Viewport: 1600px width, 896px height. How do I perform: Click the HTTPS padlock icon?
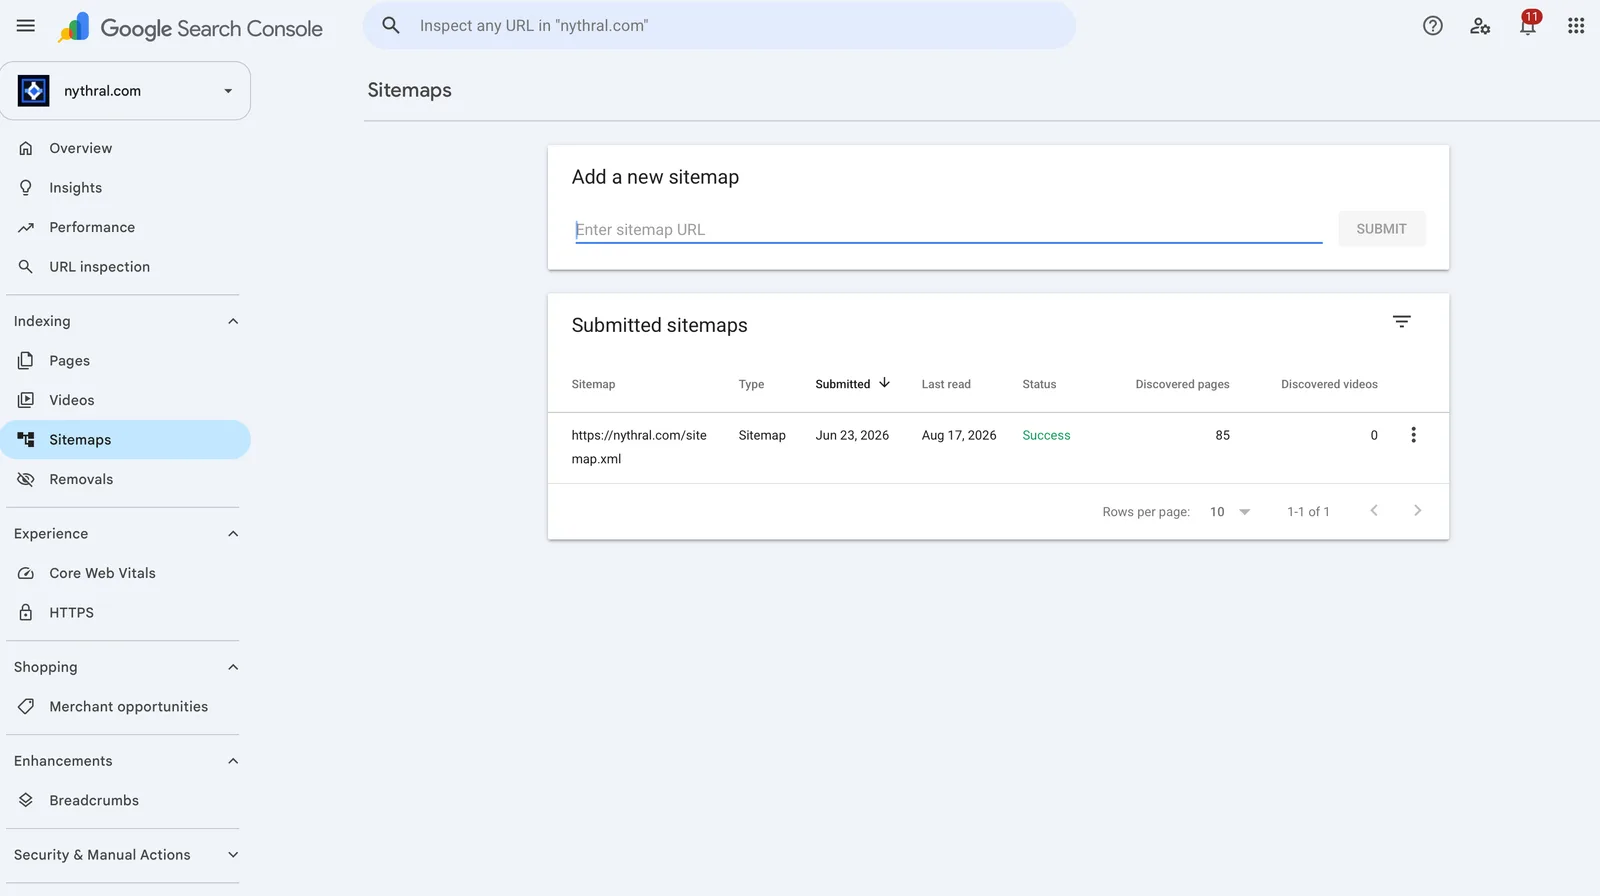coord(26,613)
